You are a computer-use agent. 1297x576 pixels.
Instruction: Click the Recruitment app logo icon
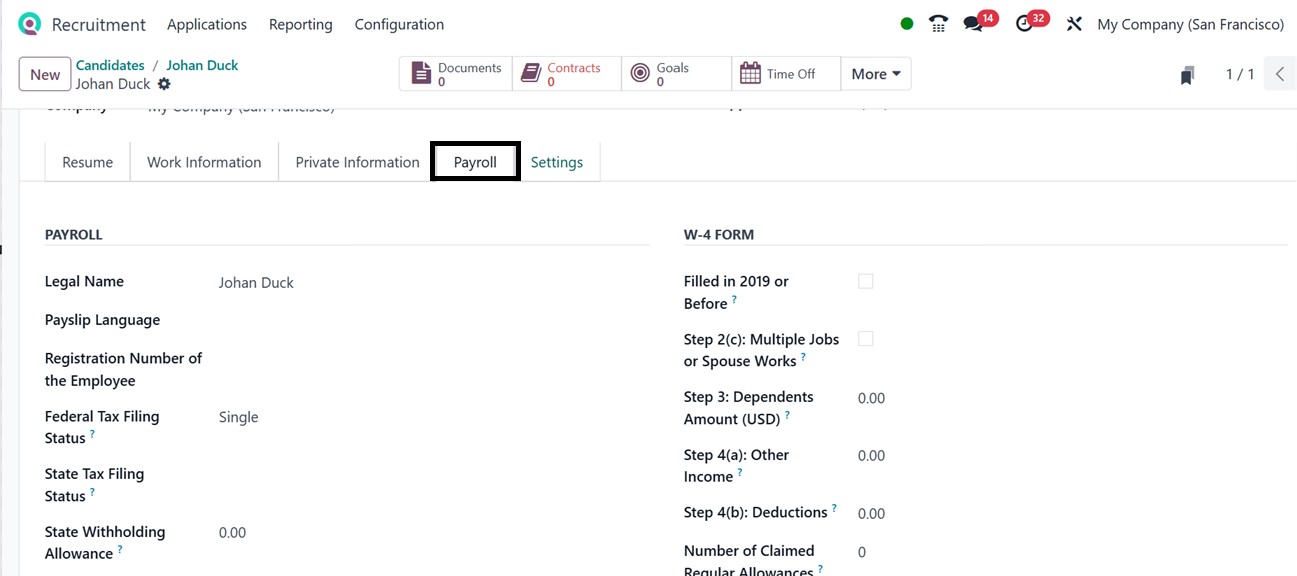tap(30, 24)
